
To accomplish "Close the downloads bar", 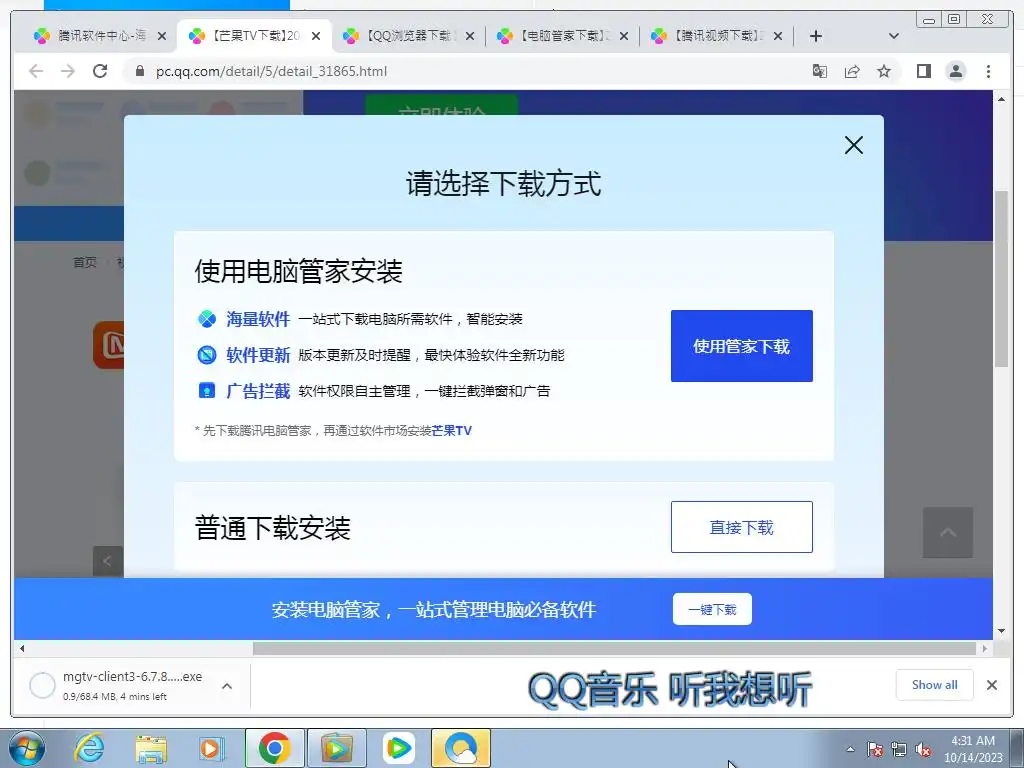I will [991, 684].
